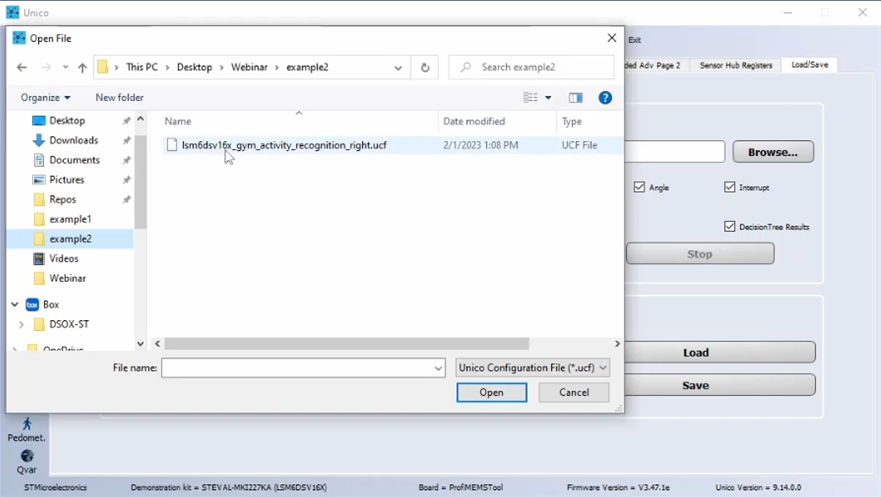Expand the DSOX-ST folder node
This screenshot has width=881, height=497.
pos(21,324)
